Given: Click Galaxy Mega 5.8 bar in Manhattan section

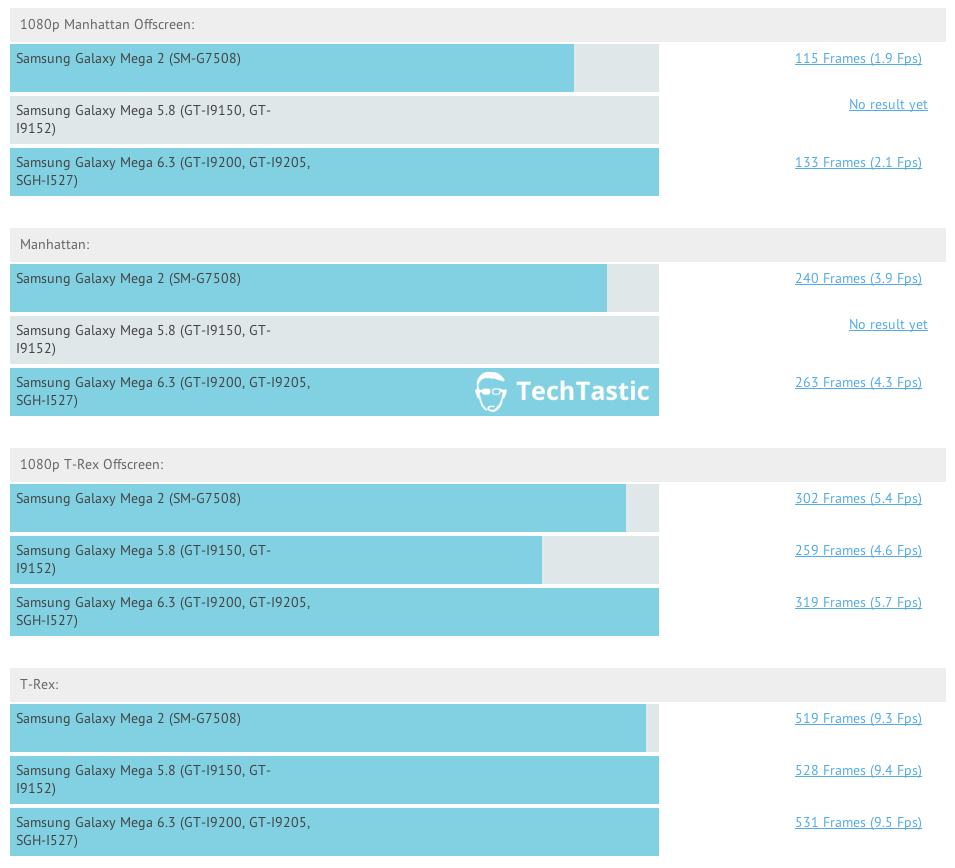Looking at the screenshot, I should point(334,340).
